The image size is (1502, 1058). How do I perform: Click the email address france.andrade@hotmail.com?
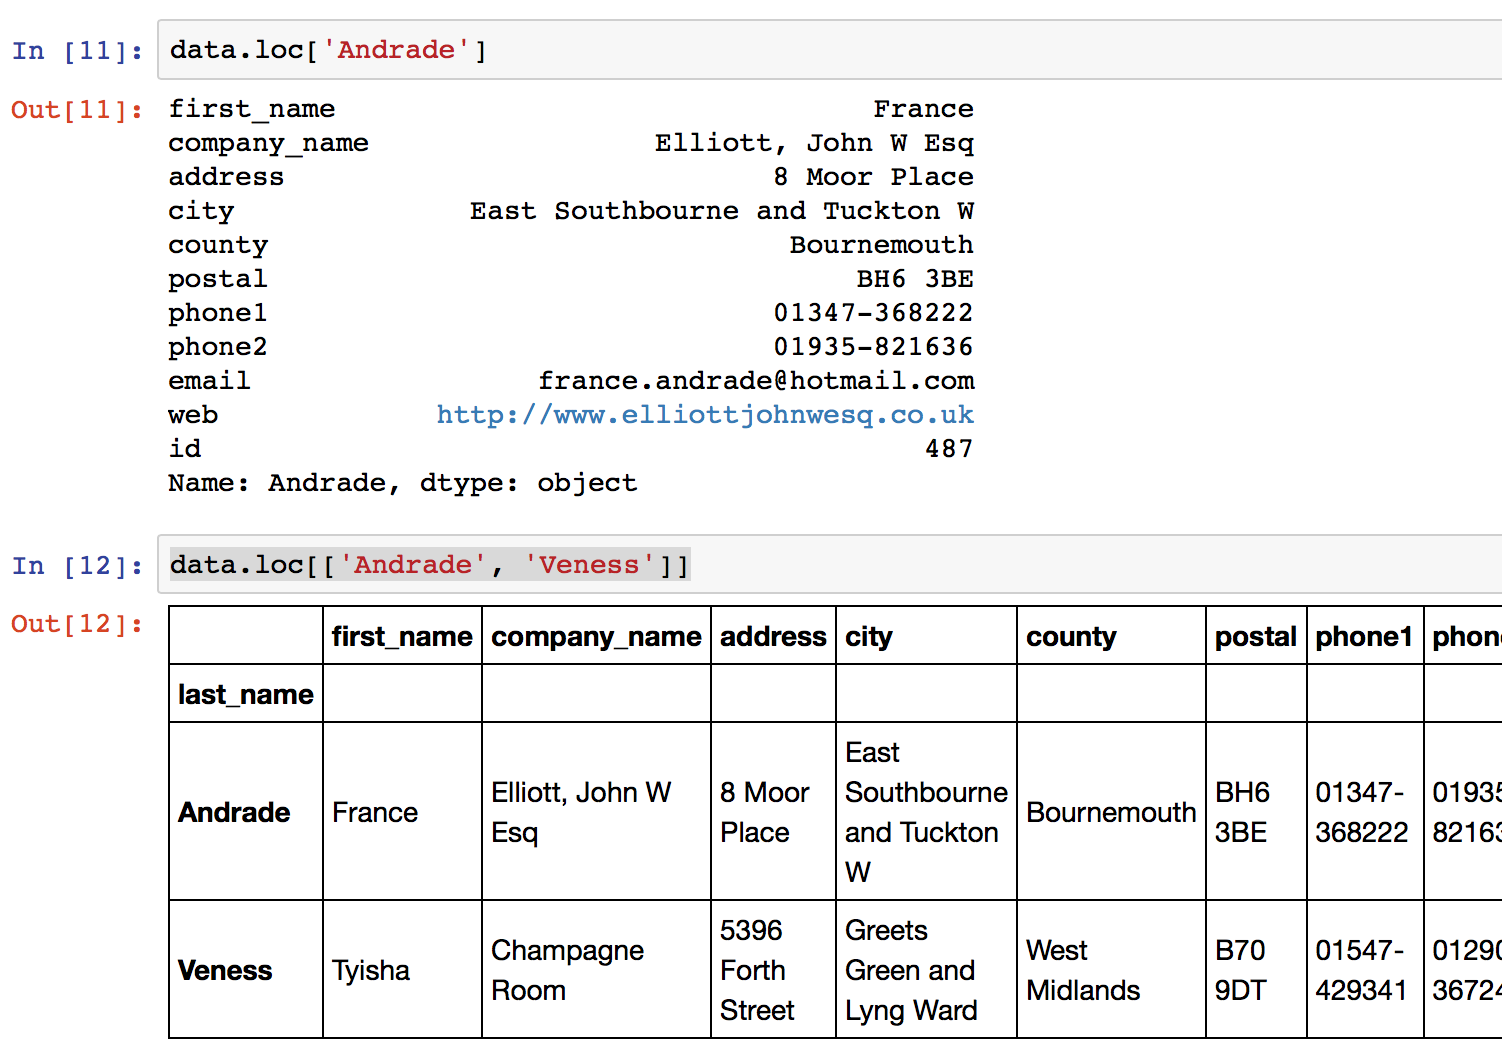[x=757, y=380]
